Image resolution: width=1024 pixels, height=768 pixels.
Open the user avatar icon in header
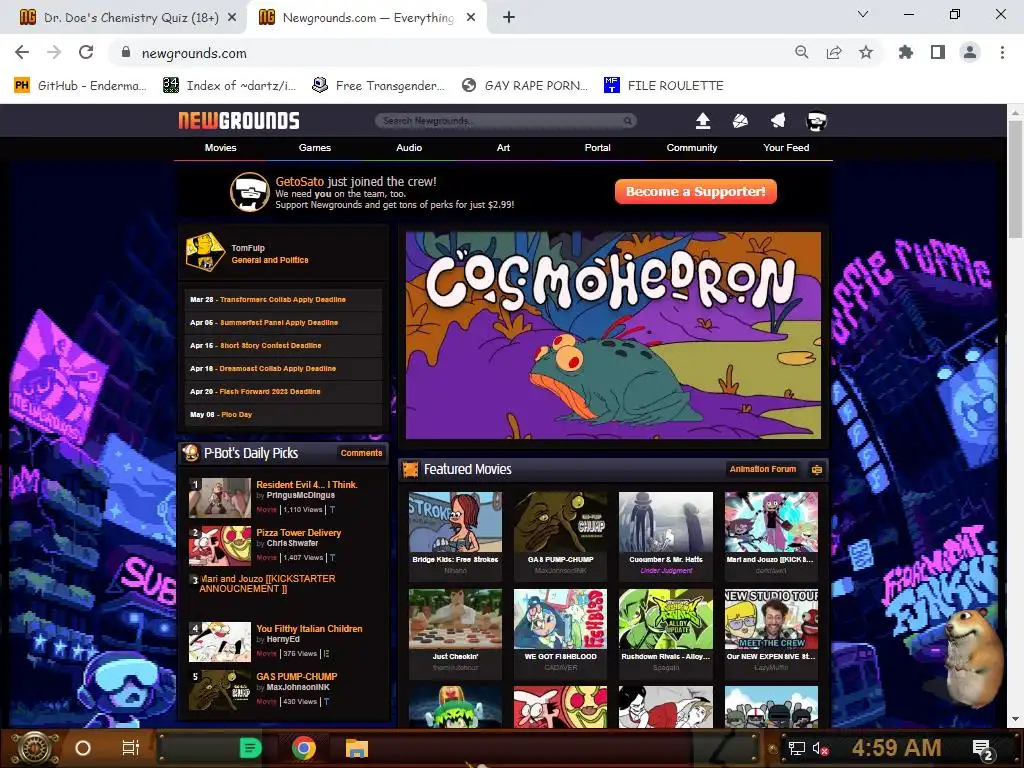click(816, 121)
